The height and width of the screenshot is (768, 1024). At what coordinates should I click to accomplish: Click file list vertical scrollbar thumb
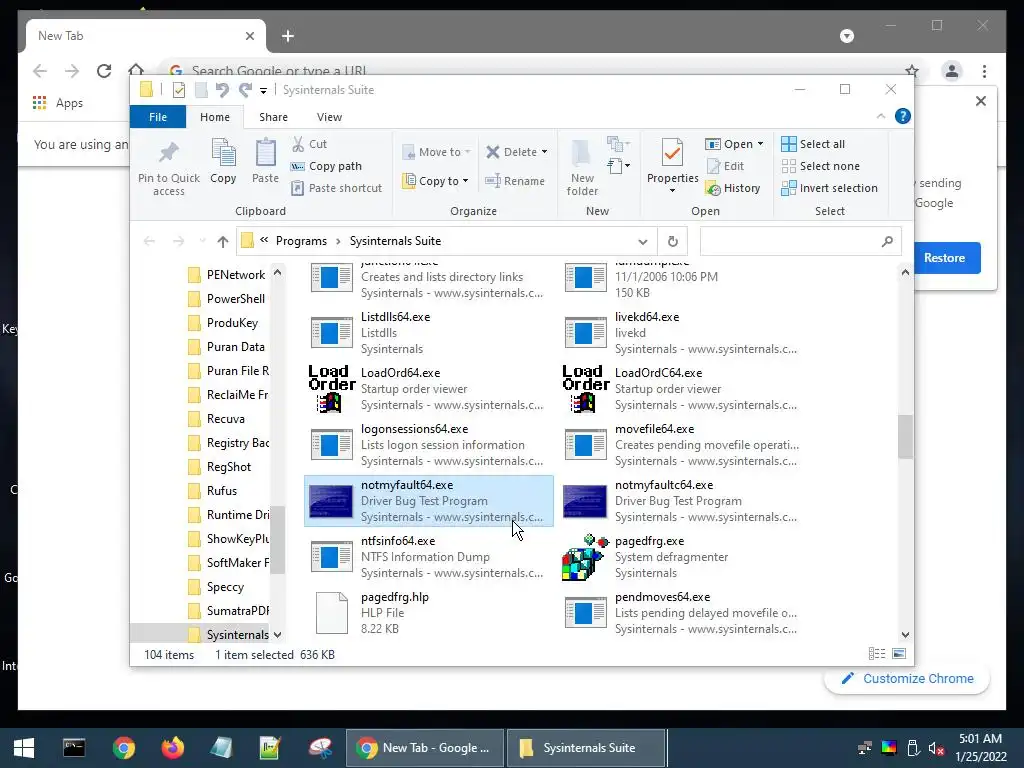click(x=905, y=437)
